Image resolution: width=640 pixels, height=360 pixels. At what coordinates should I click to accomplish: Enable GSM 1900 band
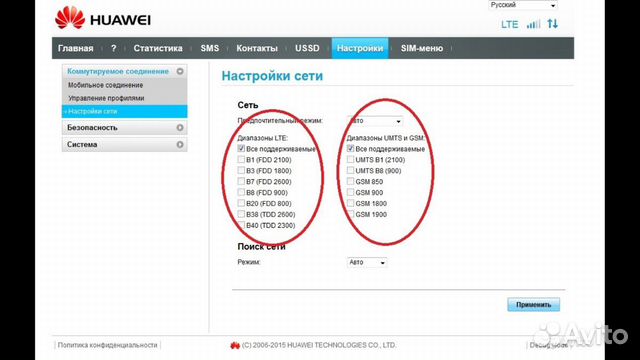[x=350, y=214]
